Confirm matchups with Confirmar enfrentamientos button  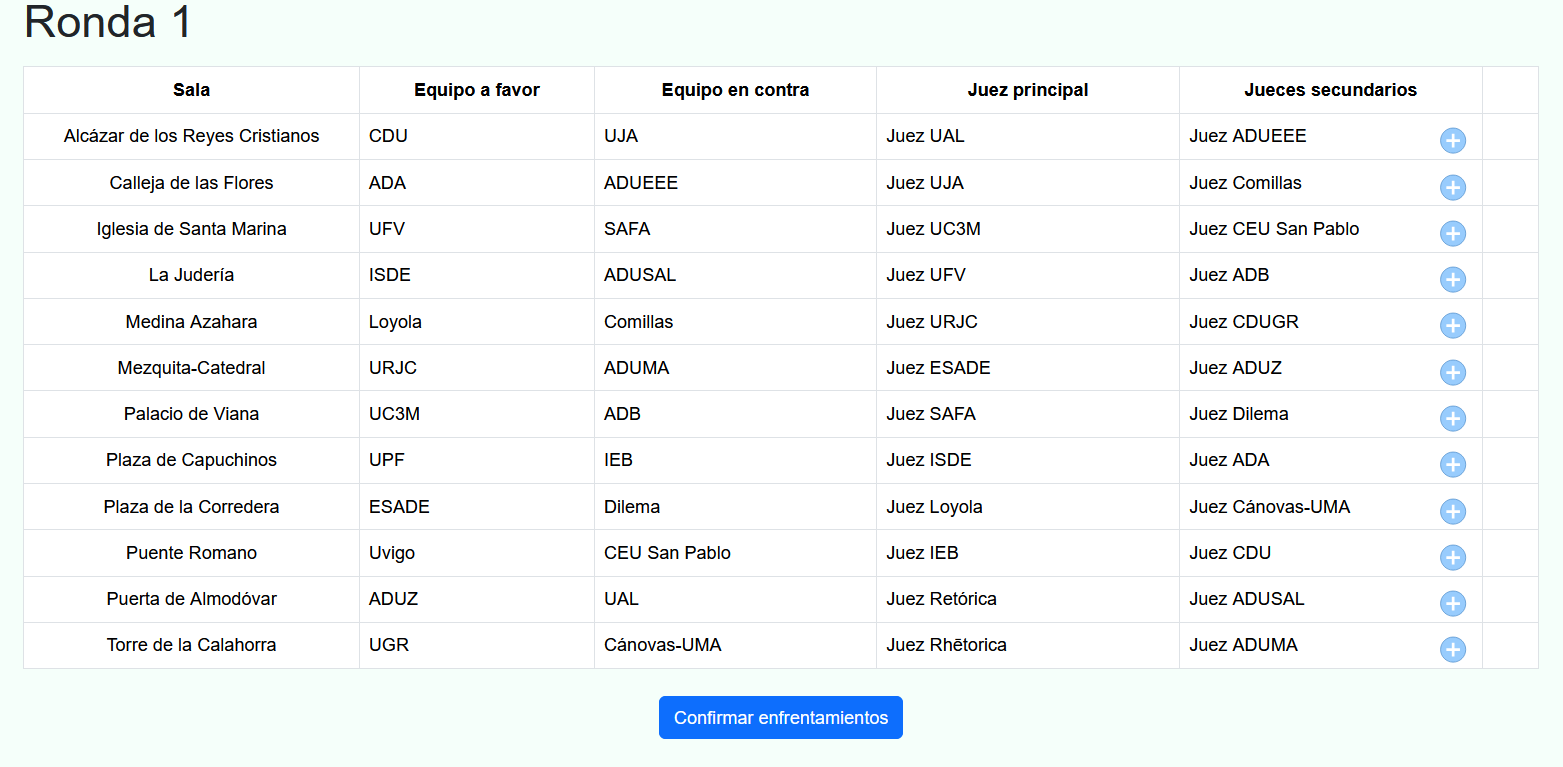[x=781, y=718]
